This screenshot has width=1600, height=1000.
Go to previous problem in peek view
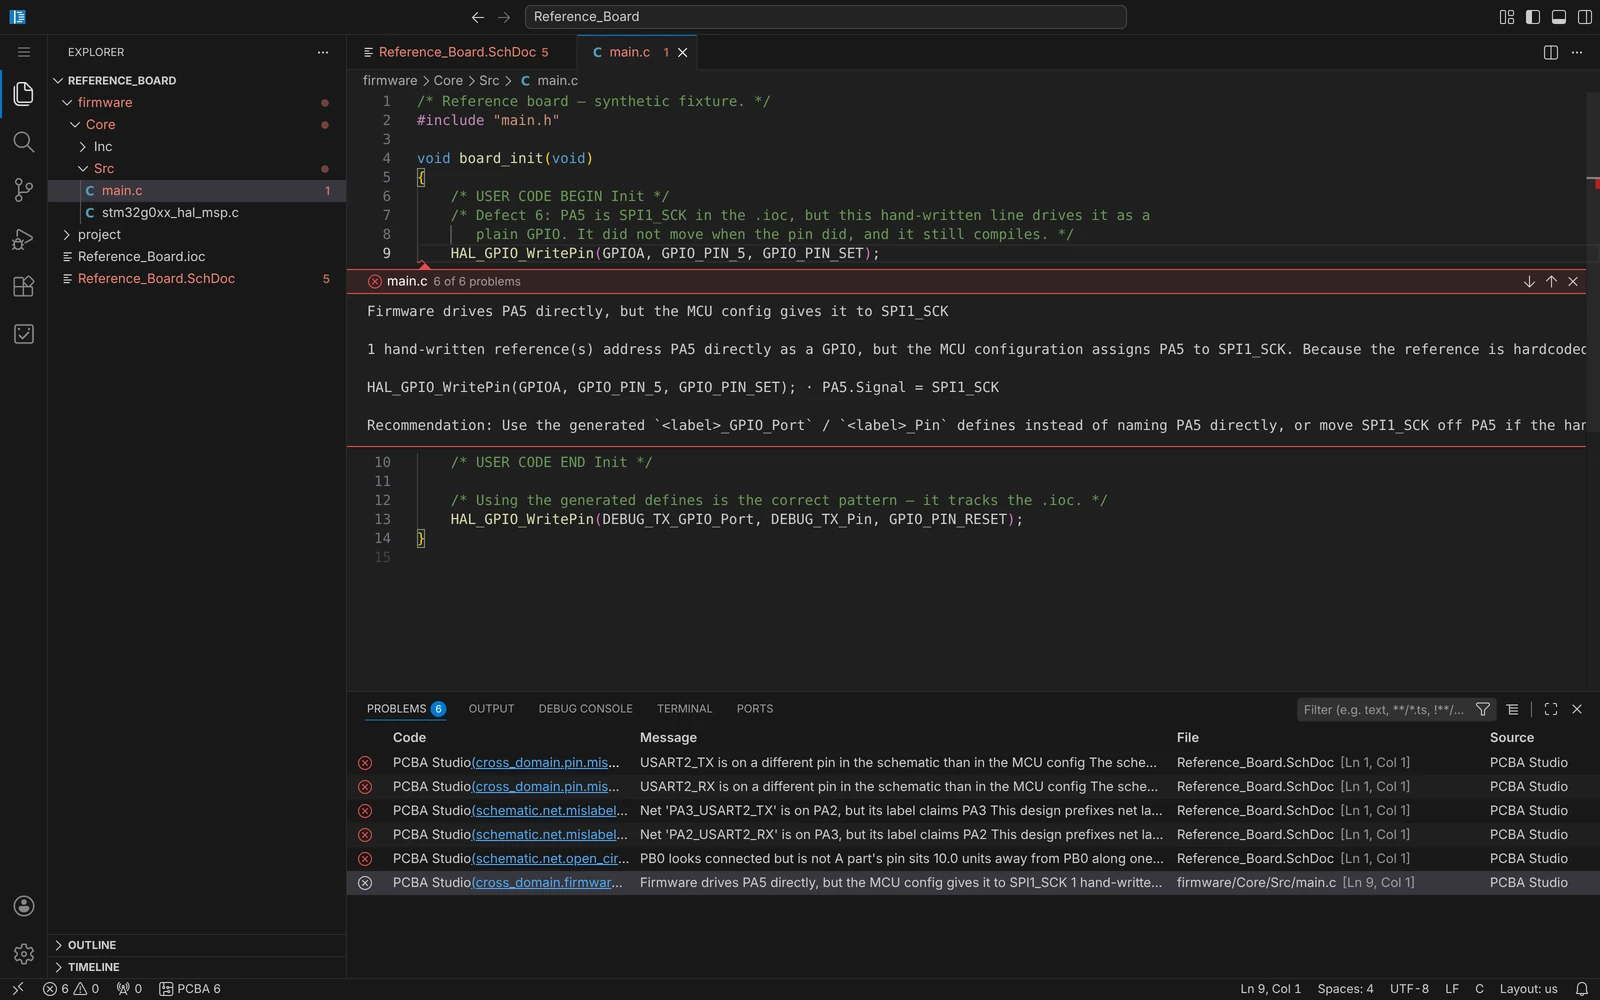tap(1551, 282)
